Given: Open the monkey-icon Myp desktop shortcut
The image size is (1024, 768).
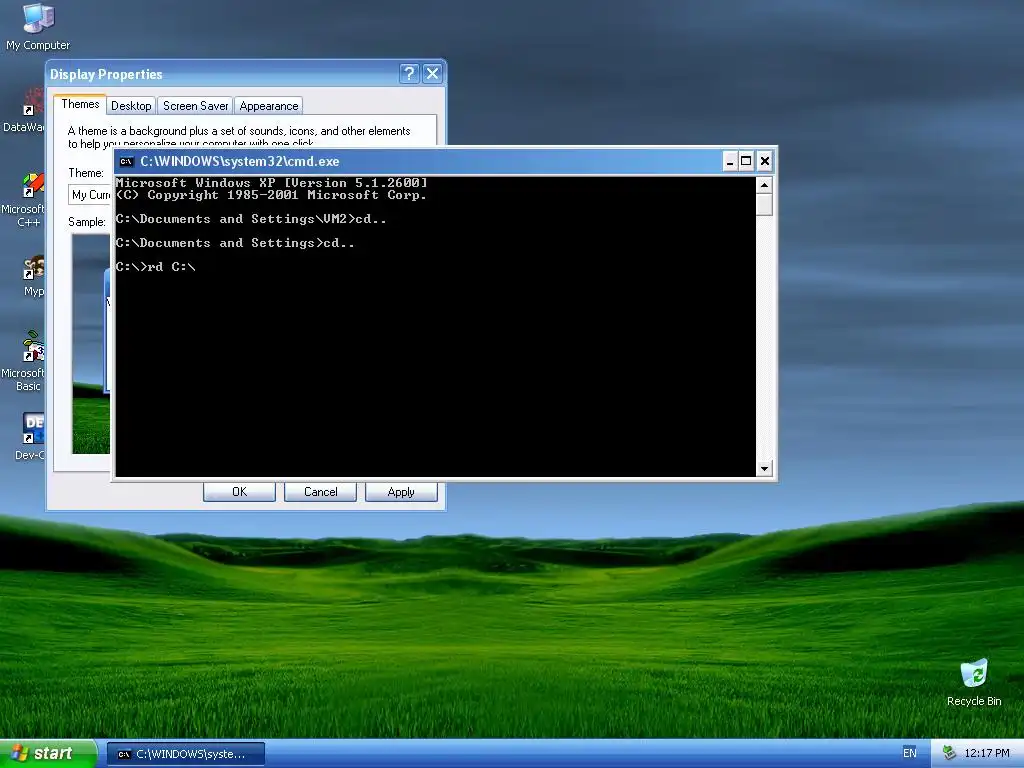Looking at the screenshot, I should click(33, 276).
